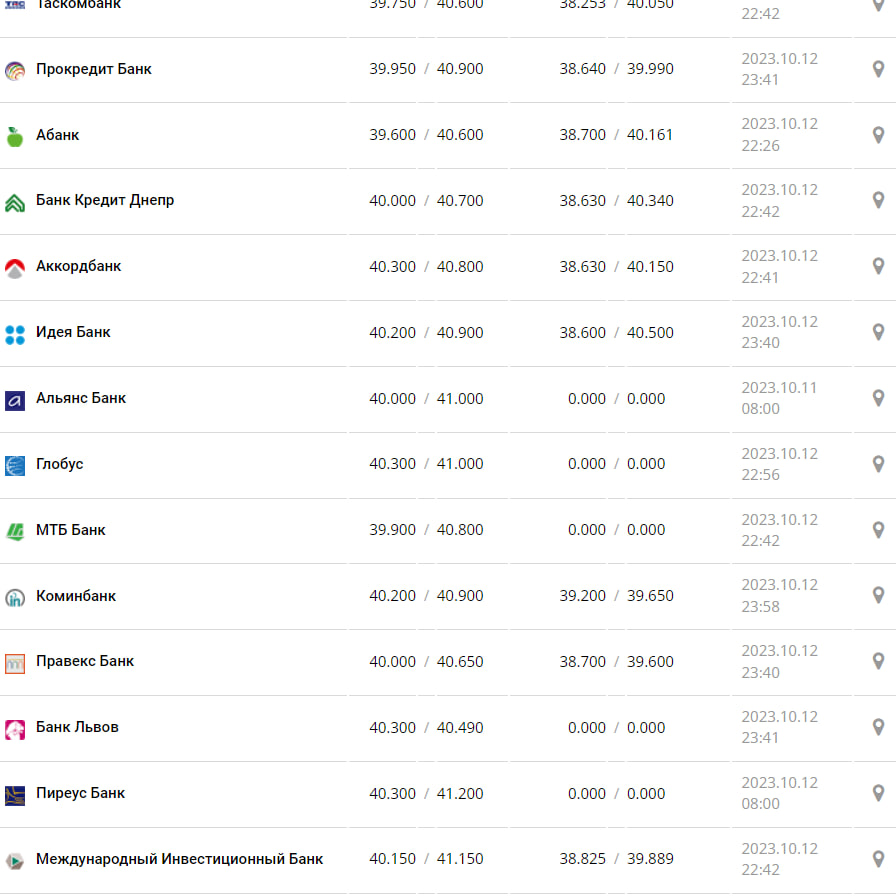Open location pin for Правекс Банк
896x896 pixels.
pos(878,662)
